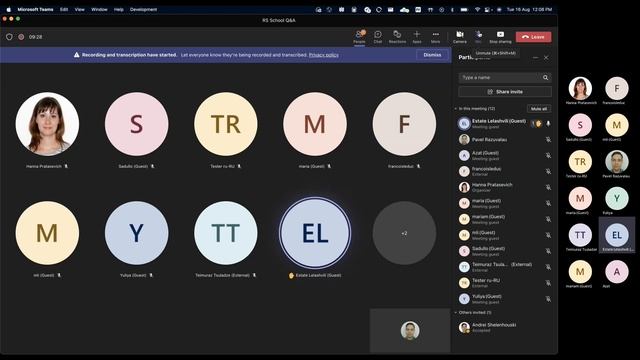Close the Participants panel
This screenshot has width=640, height=360.
coord(546,58)
